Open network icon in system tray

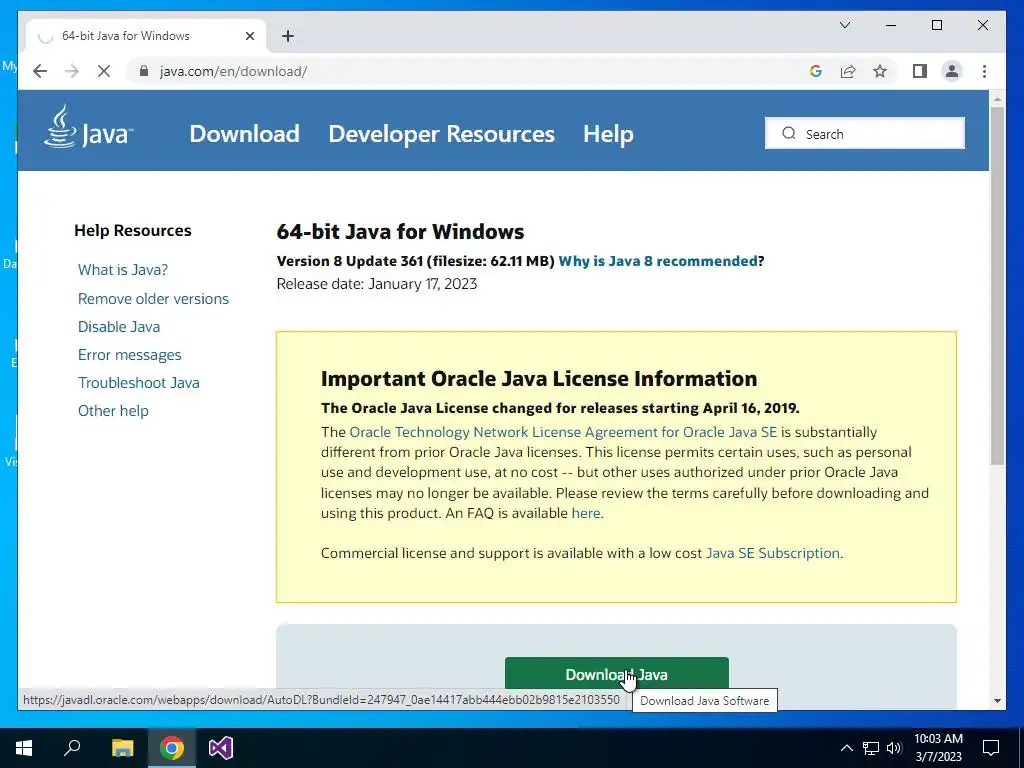point(871,748)
